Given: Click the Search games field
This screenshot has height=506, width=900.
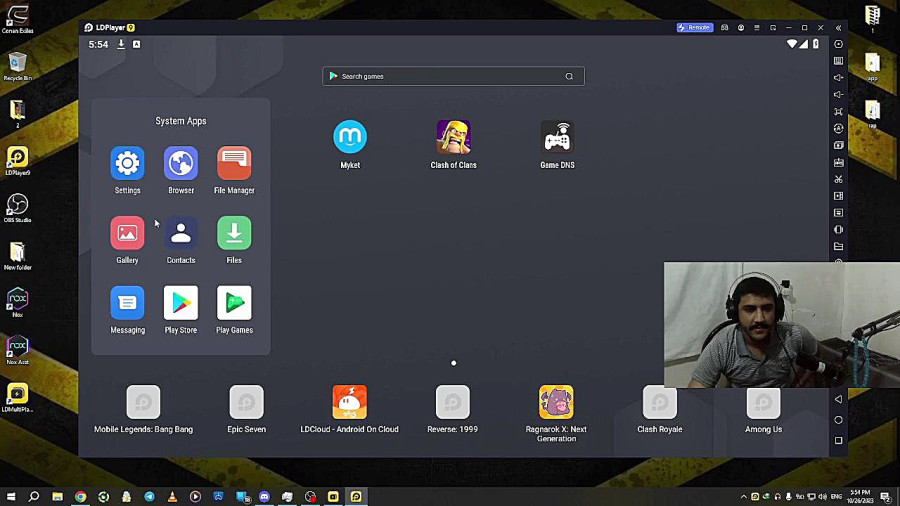Looking at the screenshot, I should coord(453,76).
